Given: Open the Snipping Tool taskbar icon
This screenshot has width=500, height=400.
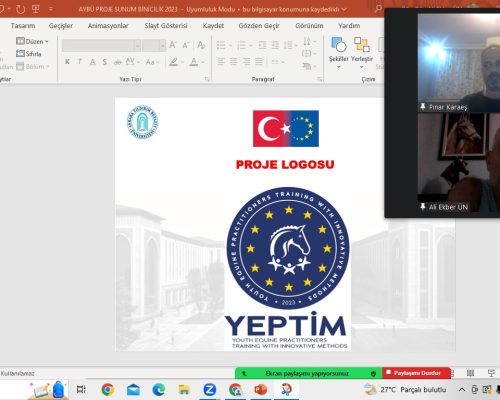Looking at the screenshot, I should (x=286, y=389).
